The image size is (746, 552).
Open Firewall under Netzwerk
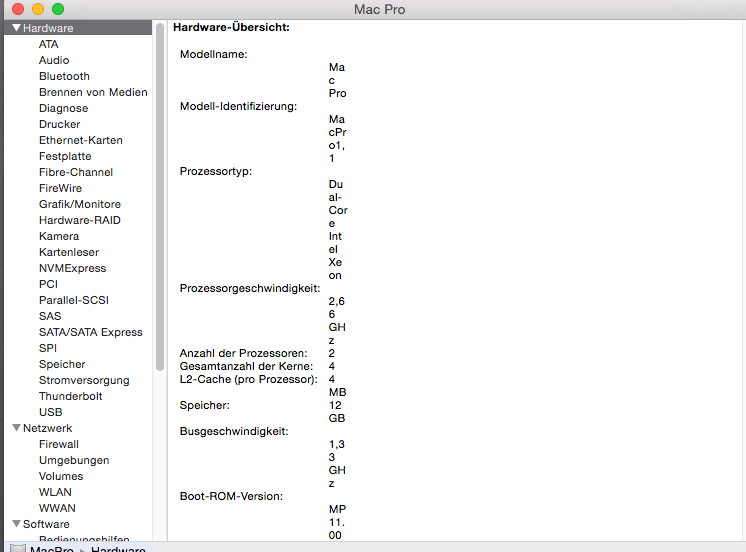[x=59, y=444]
